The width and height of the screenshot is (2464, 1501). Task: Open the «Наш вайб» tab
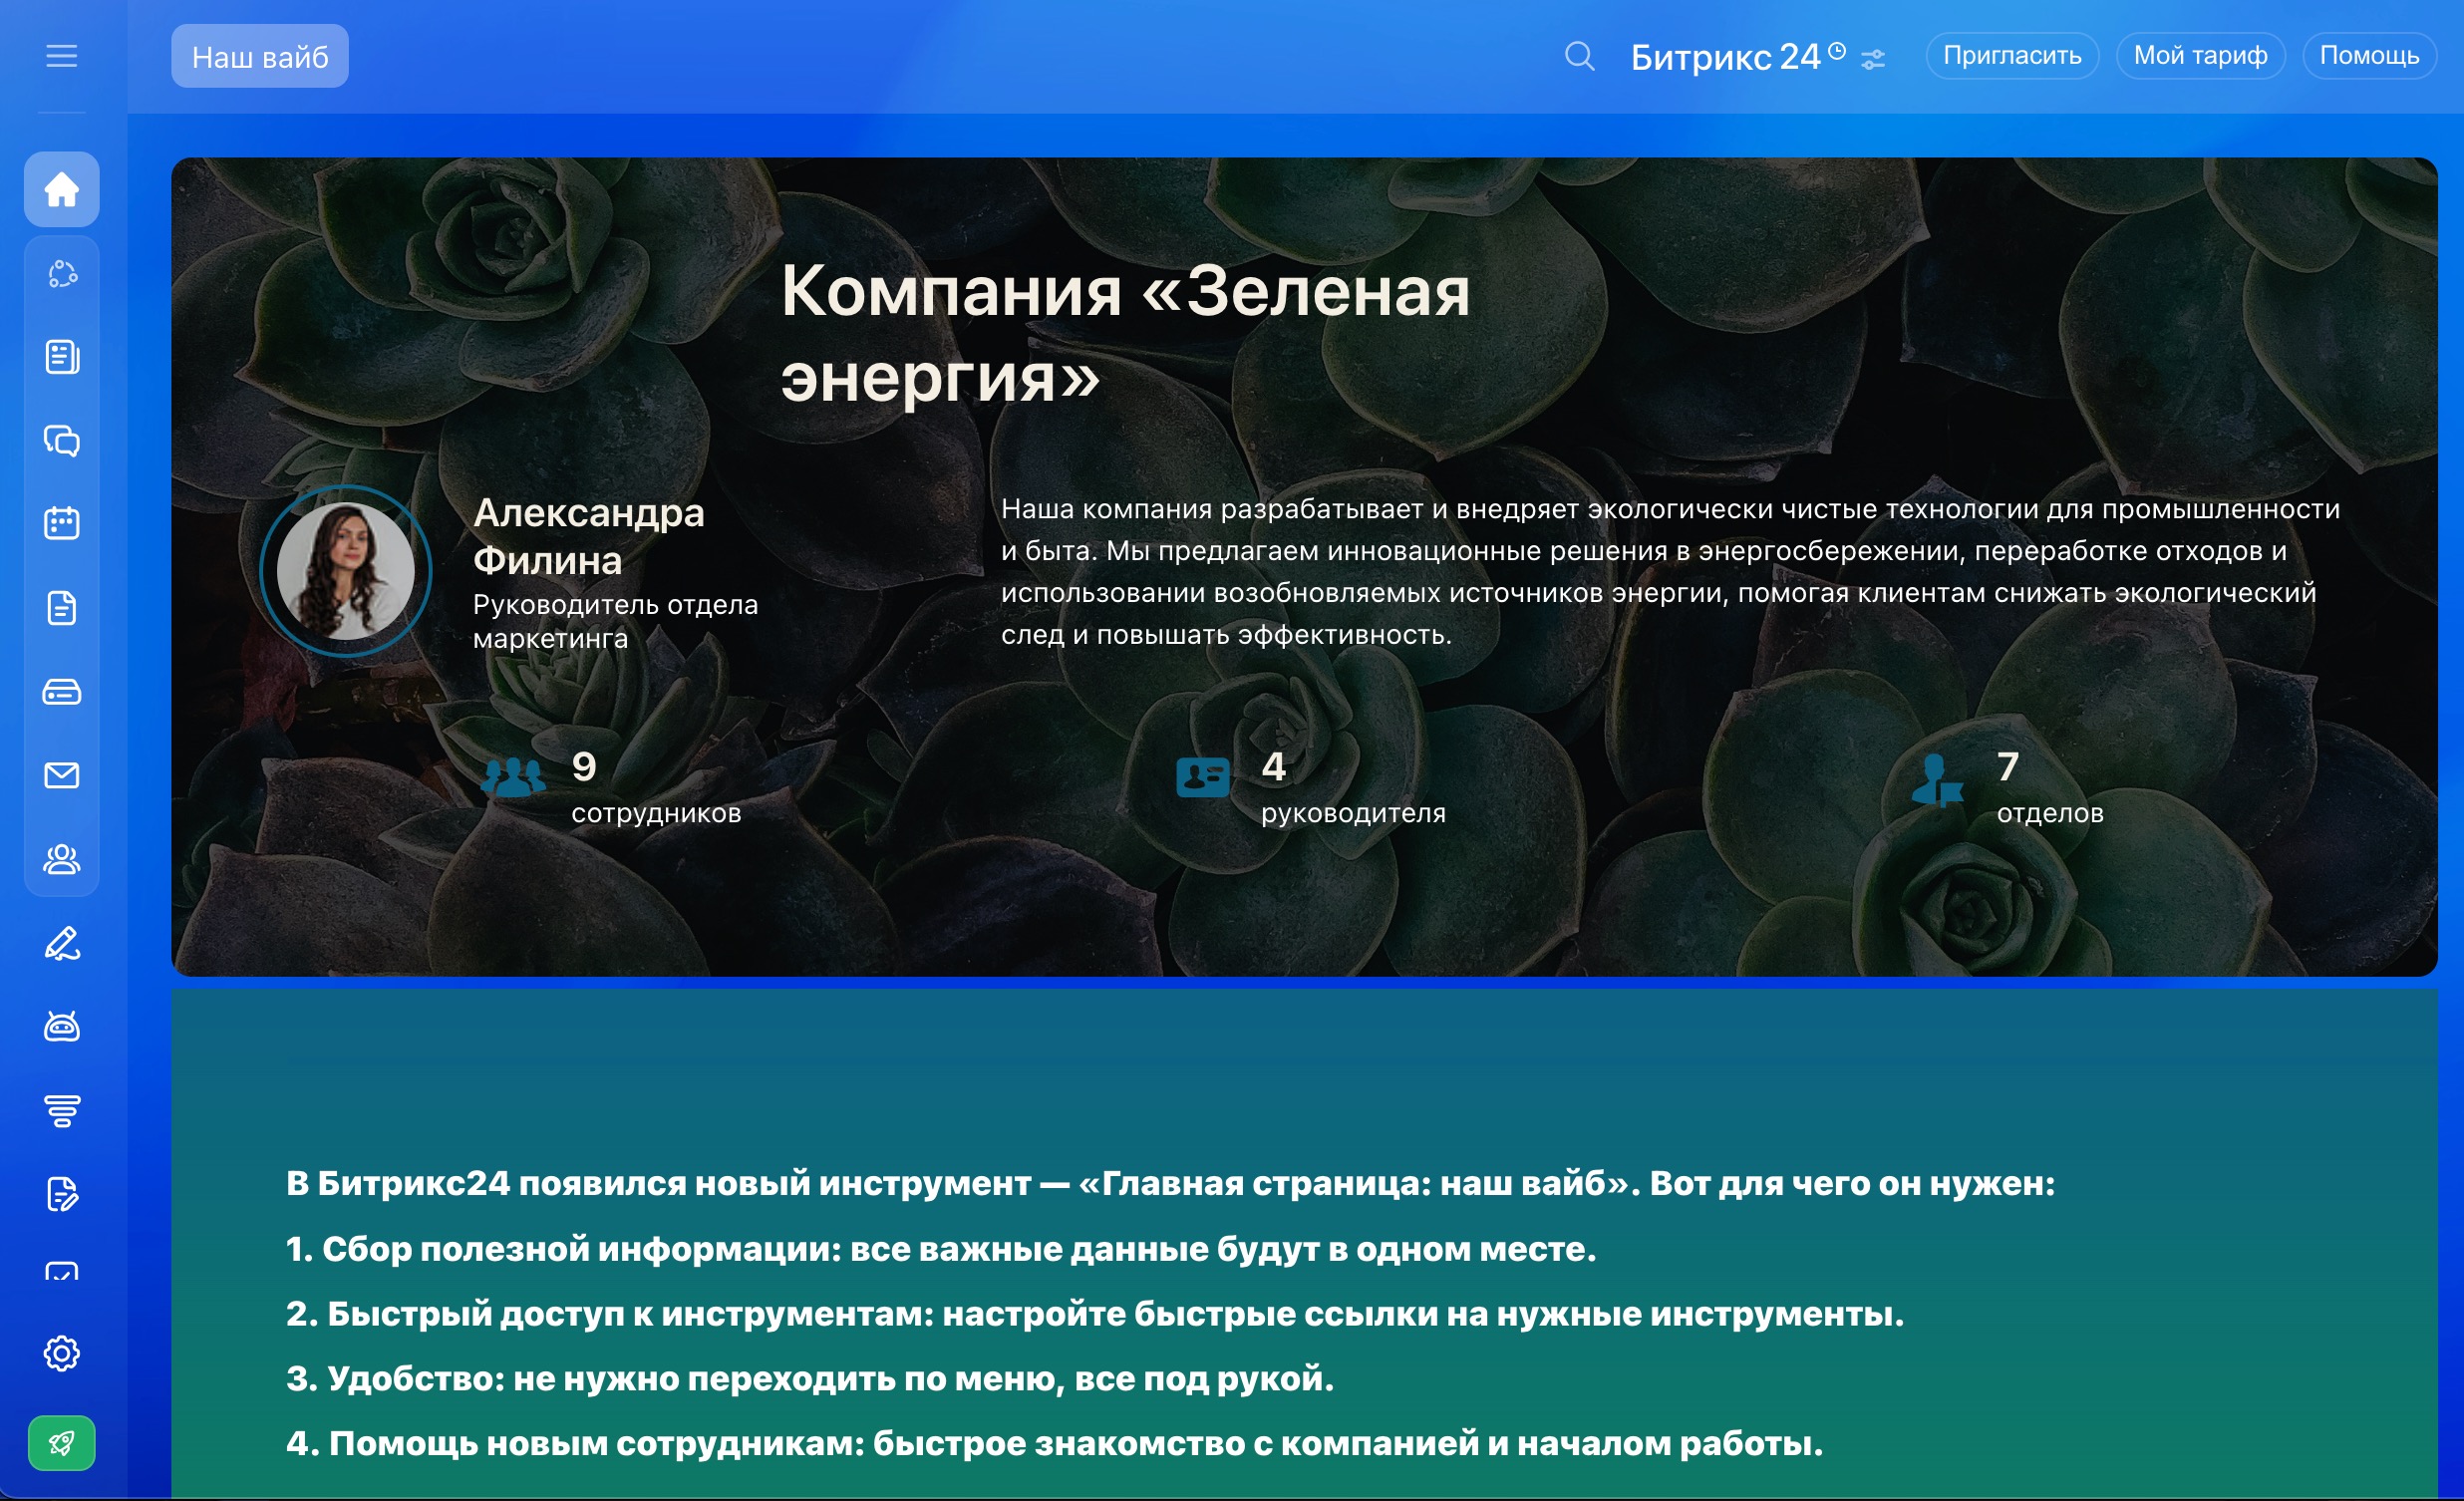[x=260, y=56]
